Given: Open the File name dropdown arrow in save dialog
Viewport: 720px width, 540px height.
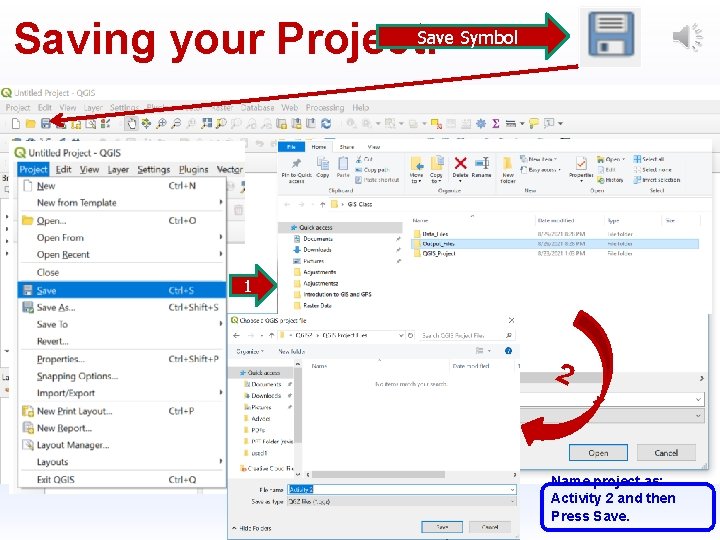Looking at the screenshot, I should (x=512, y=489).
